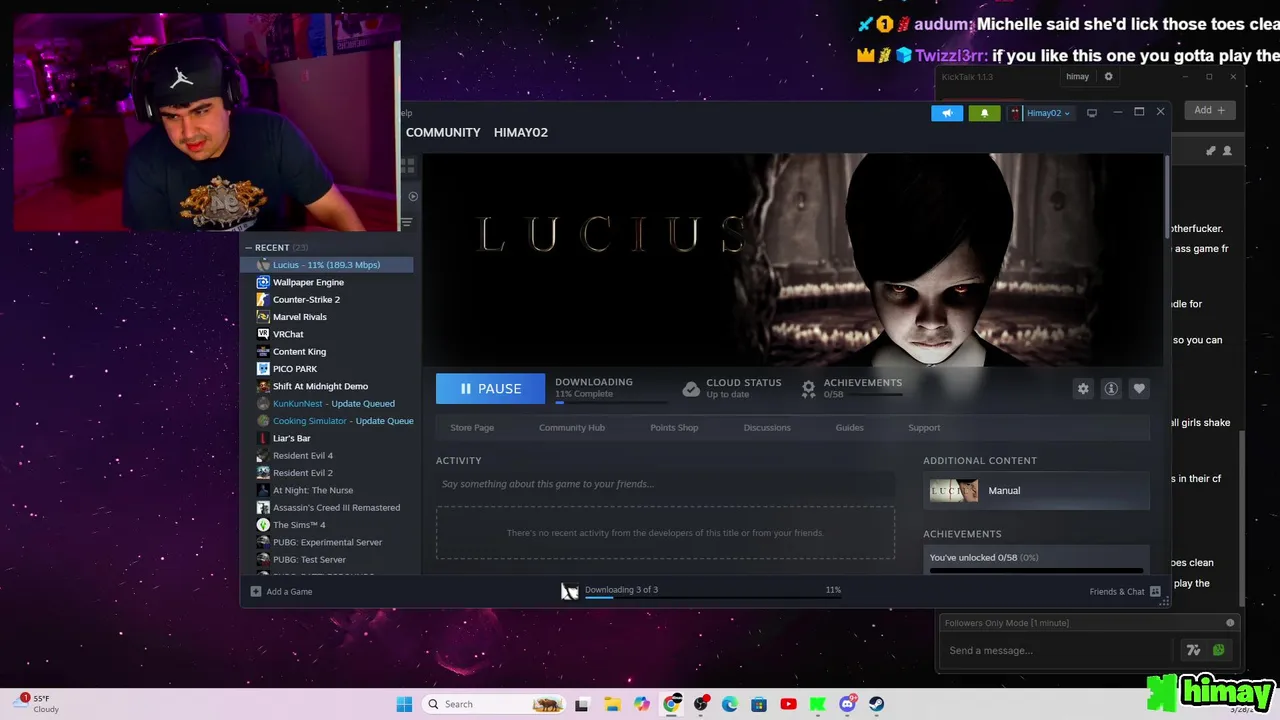1280x720 pixels.
Task: Go to Lucius Store Page tab
Action: coord(472,428)
